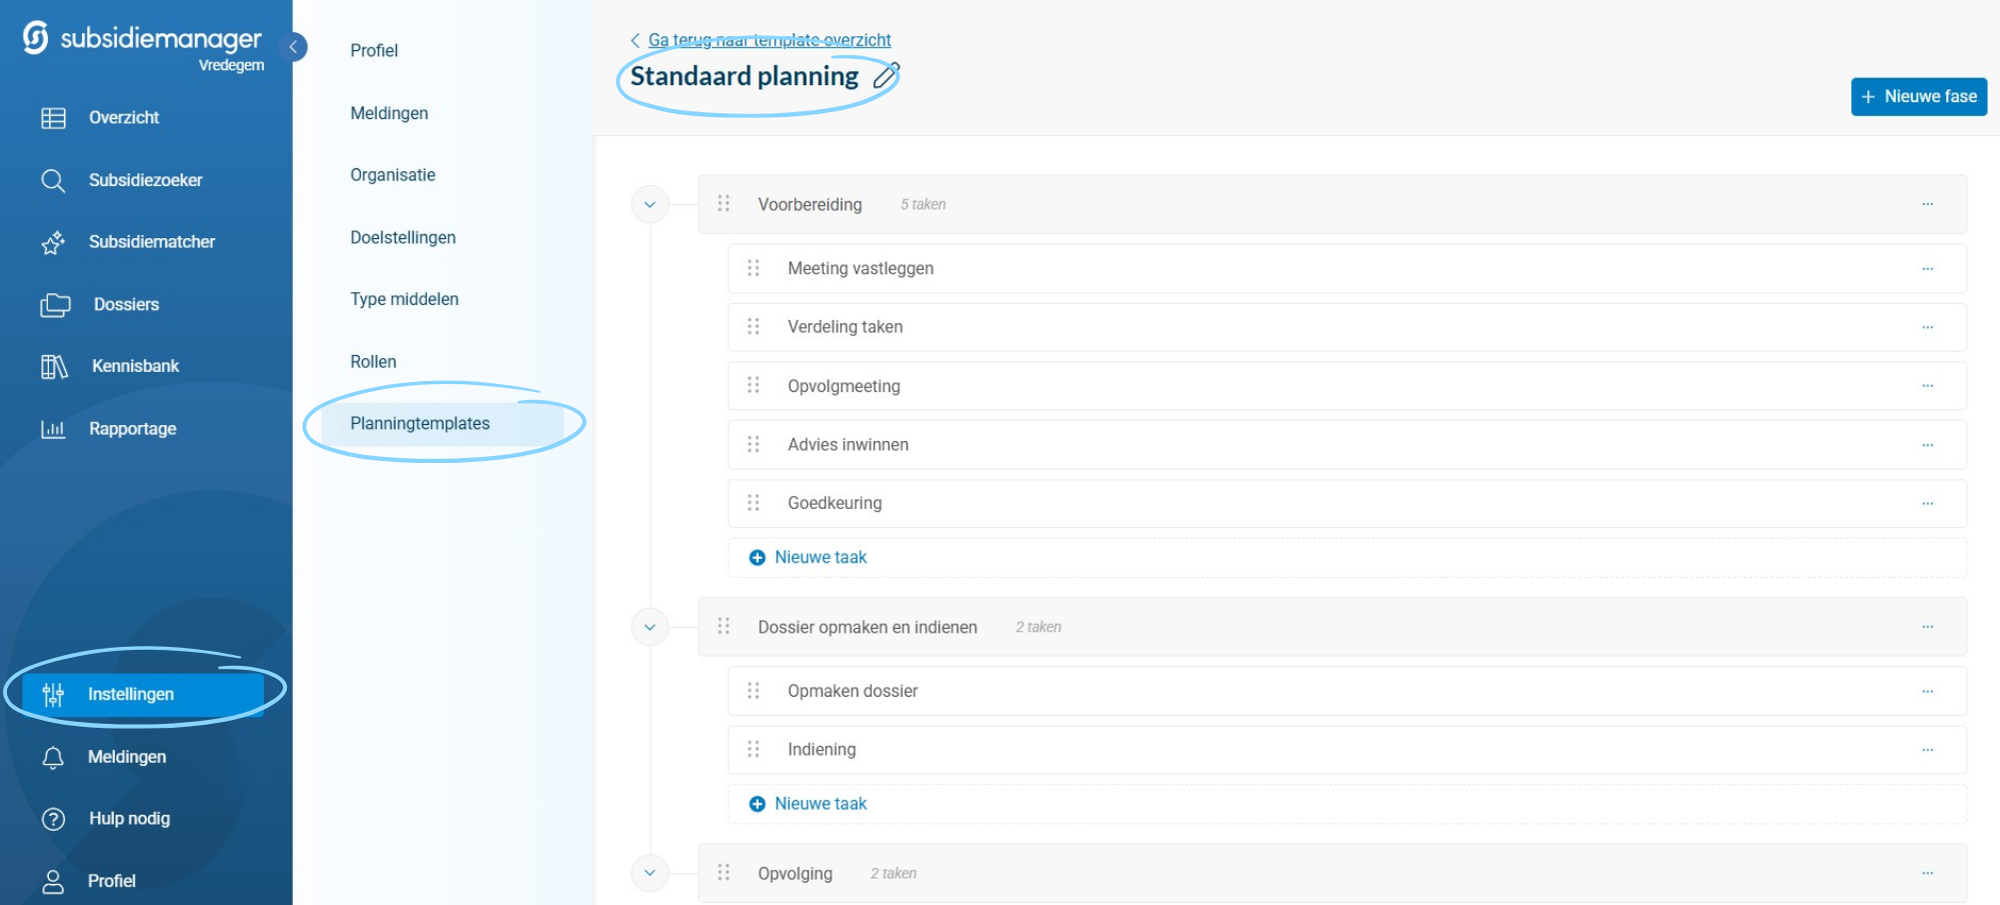The height and width of the screenshot is (905, 2000).
Task: Open Profiel via the person icon
Action: pos(51,879)
